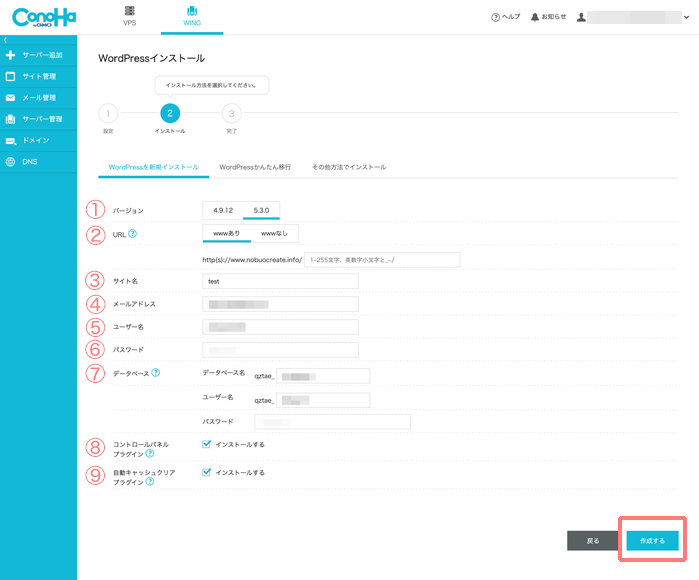Choose wwwあり URL option
The height and width of the screenshot is (580, 699).
[226, 233]
